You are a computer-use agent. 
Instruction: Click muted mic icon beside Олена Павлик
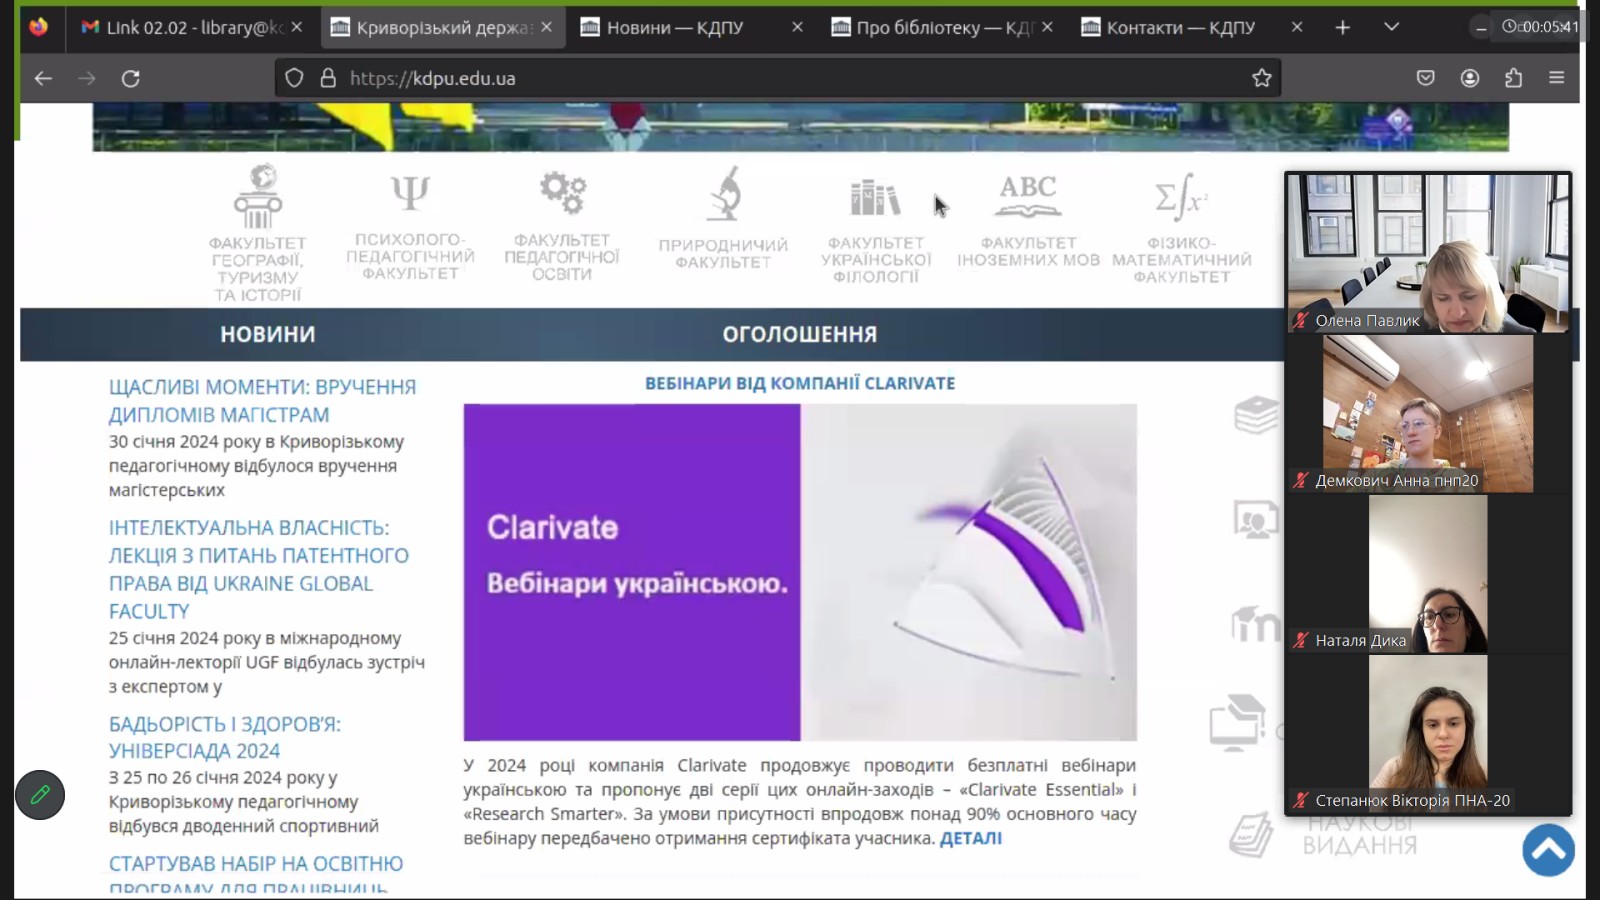1300,321
